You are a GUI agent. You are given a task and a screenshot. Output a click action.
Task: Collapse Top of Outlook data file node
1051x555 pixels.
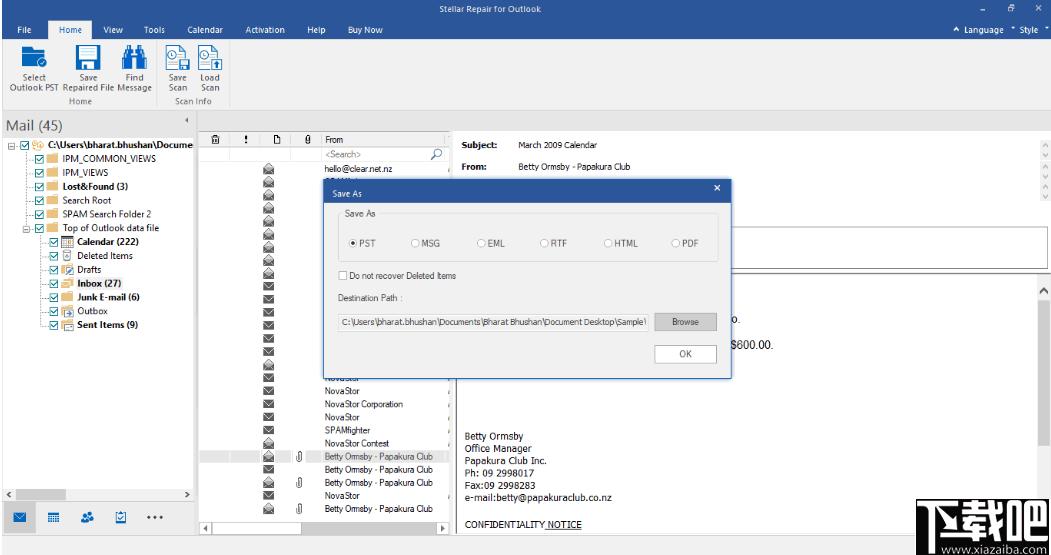point(26,228)
